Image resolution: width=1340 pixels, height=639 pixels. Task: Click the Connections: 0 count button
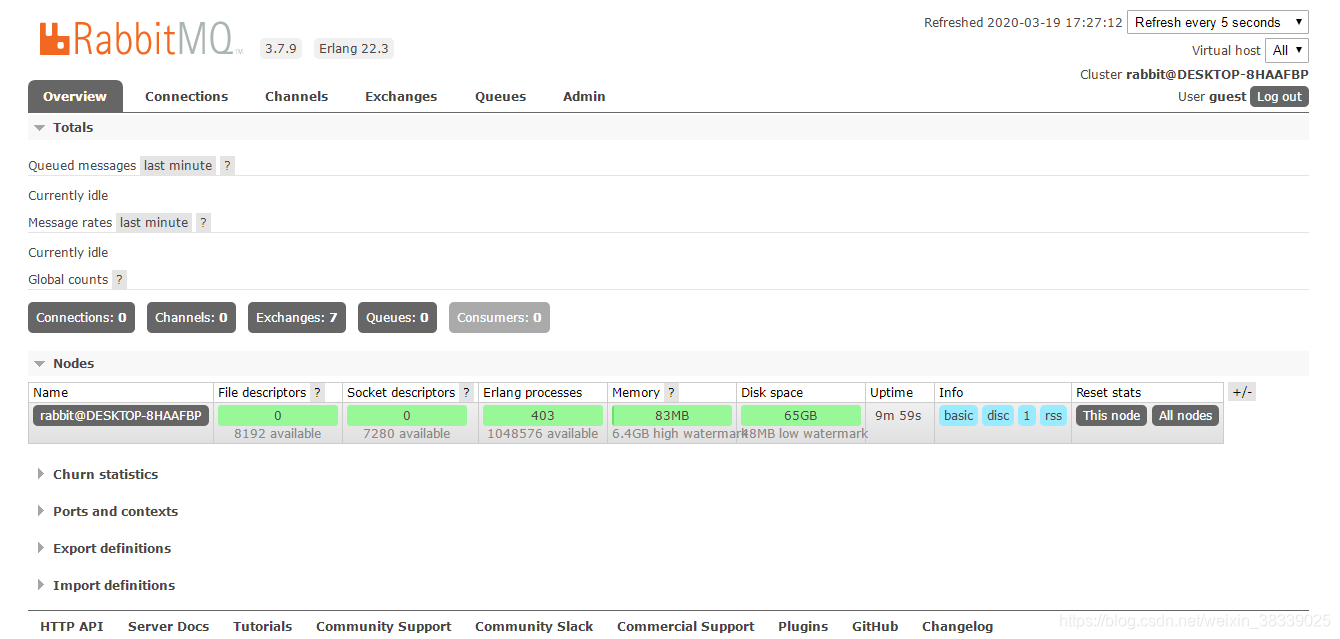(81, 318)
